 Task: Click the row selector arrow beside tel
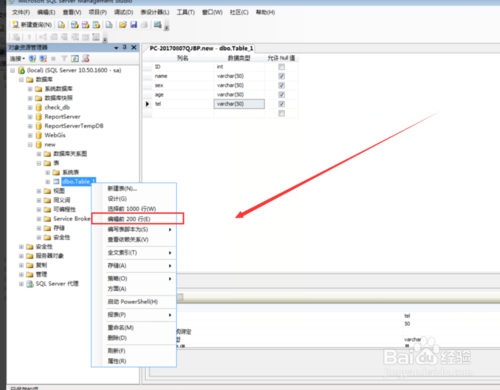point(147,104)
